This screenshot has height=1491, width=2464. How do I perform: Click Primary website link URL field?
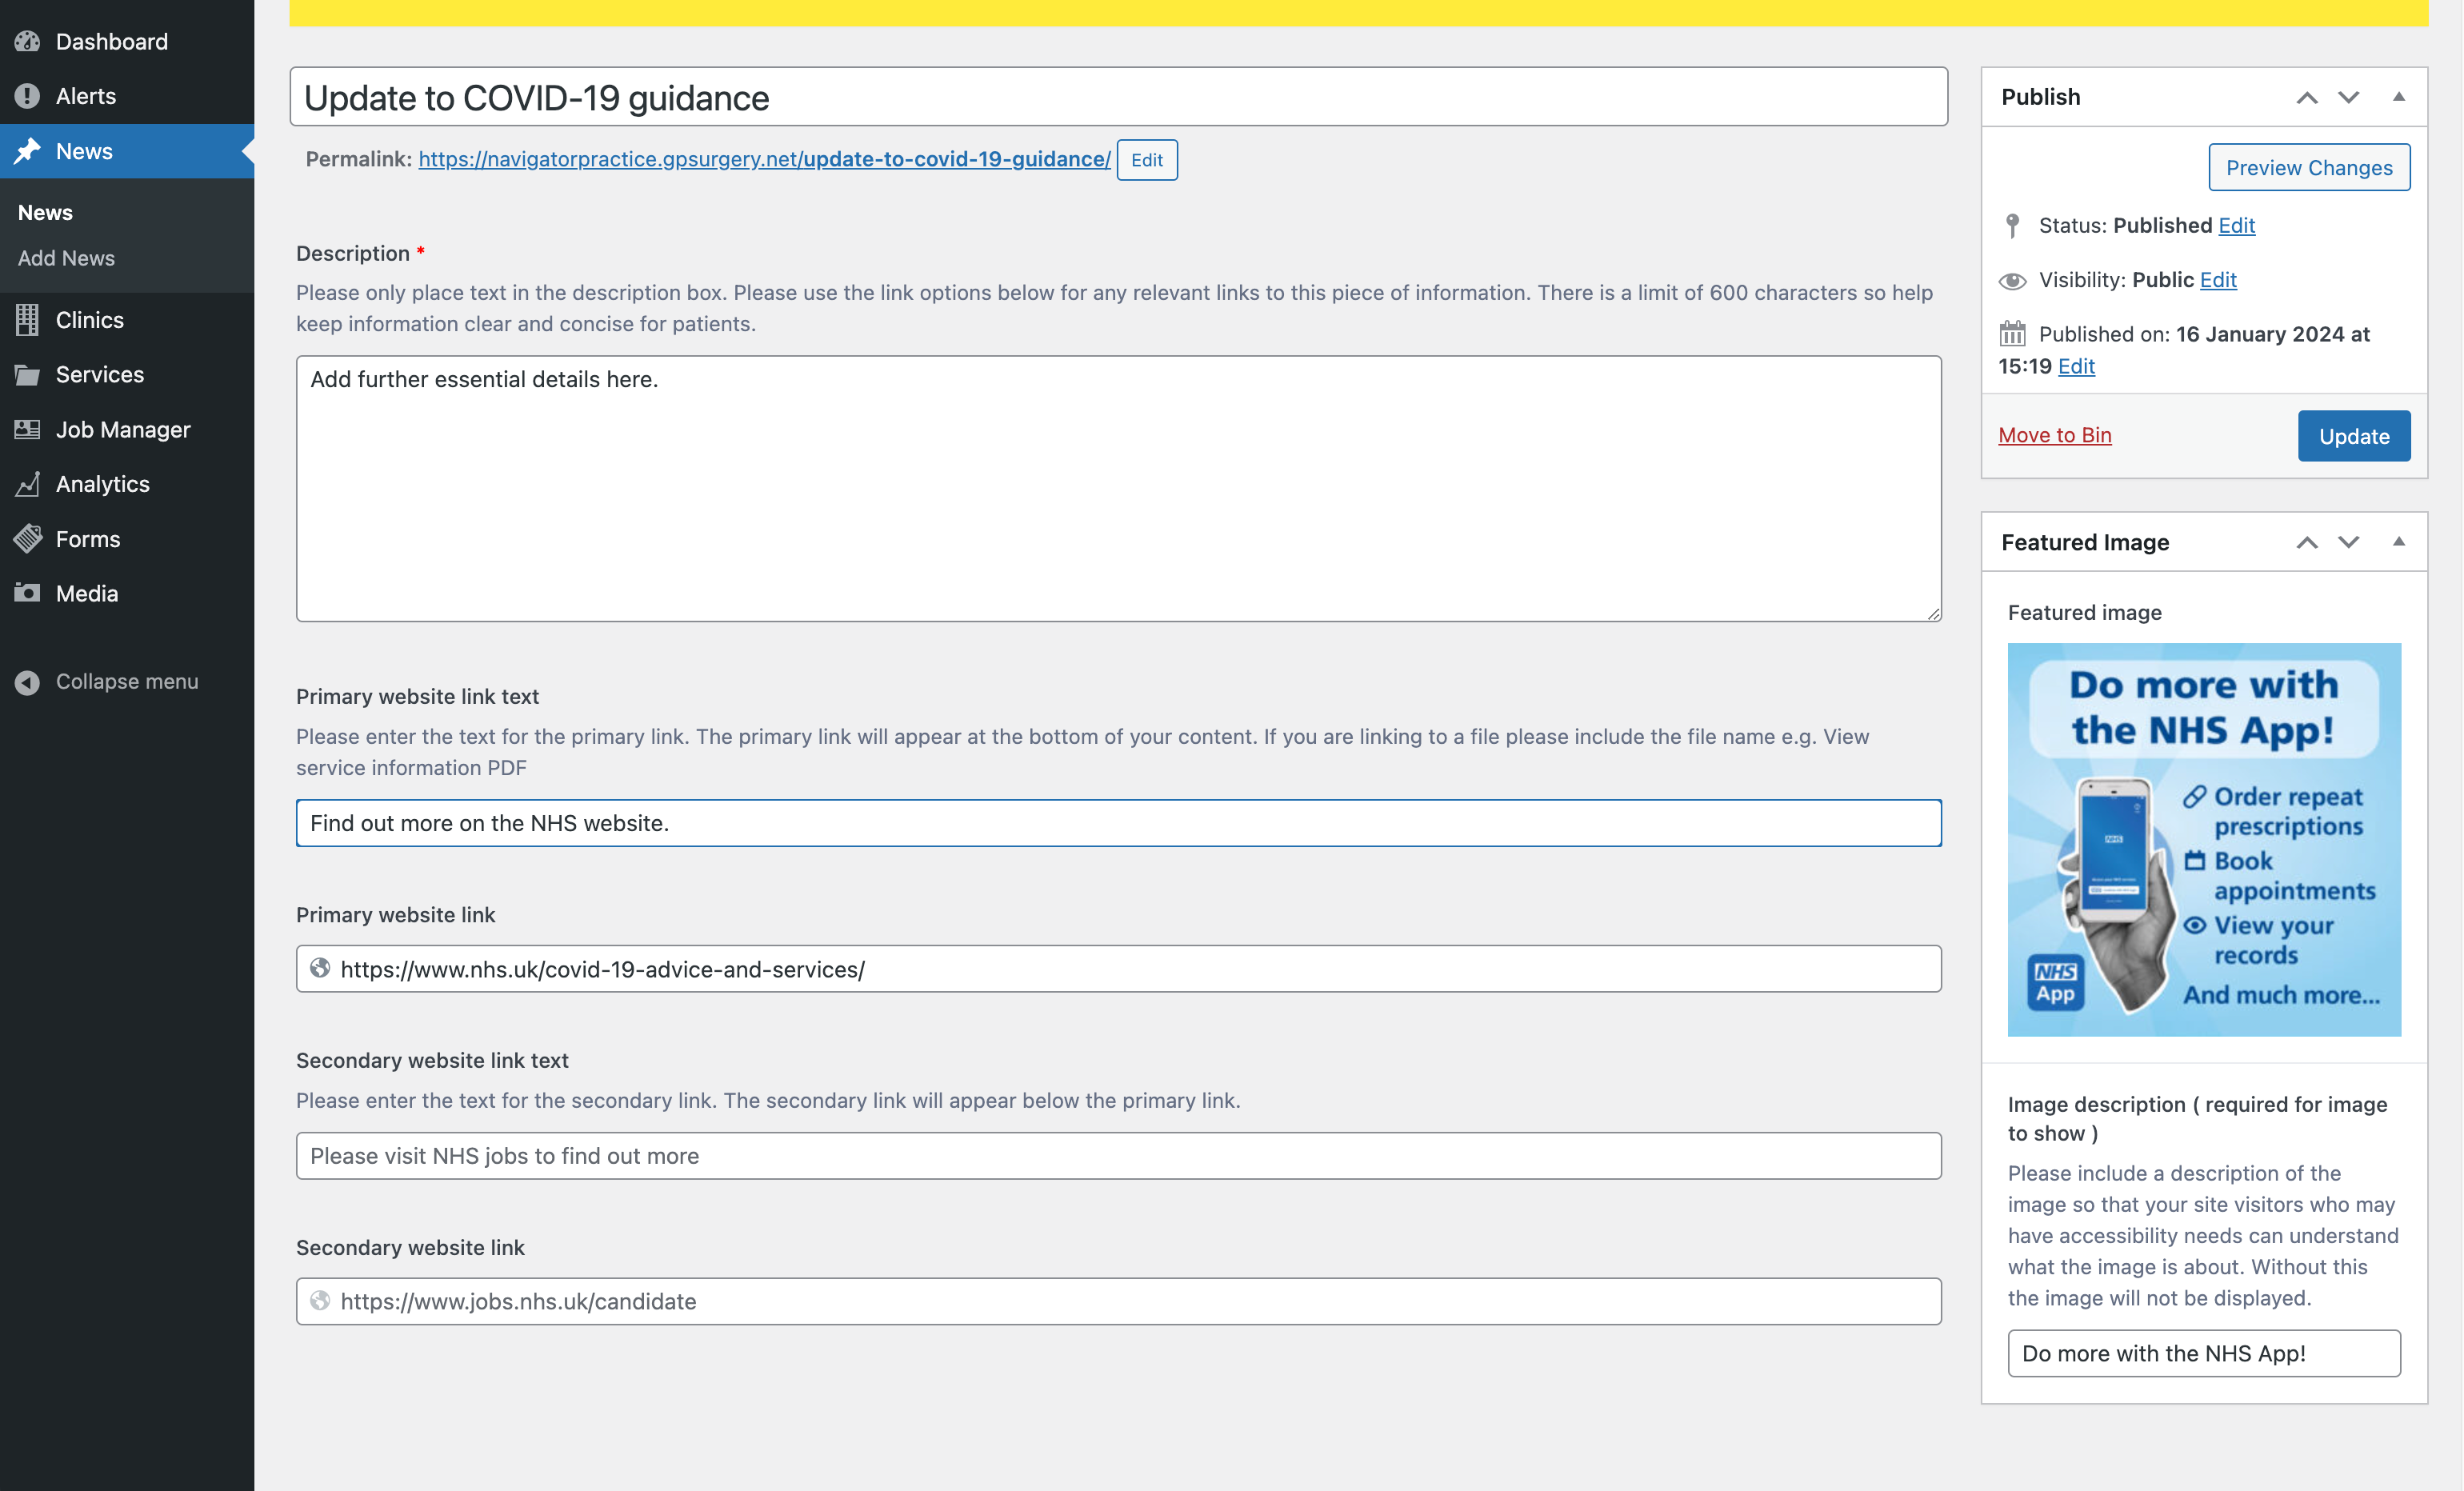pos(1119,968)
